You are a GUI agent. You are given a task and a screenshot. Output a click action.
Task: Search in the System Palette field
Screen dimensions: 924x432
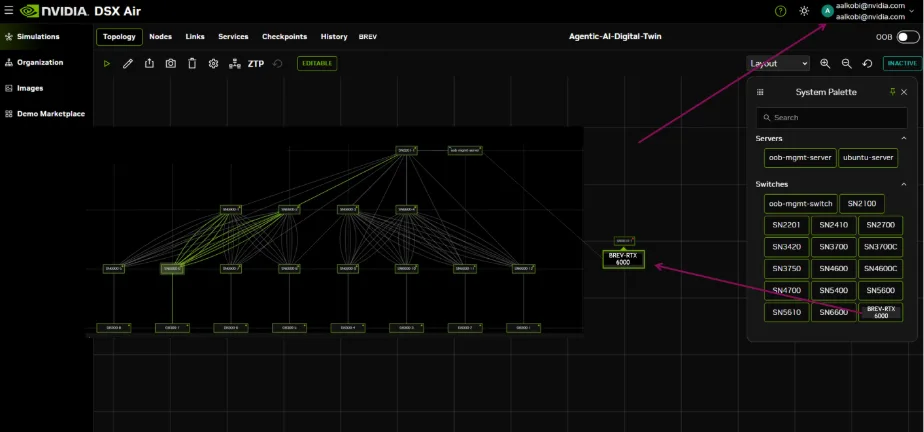tap(831, 118)
